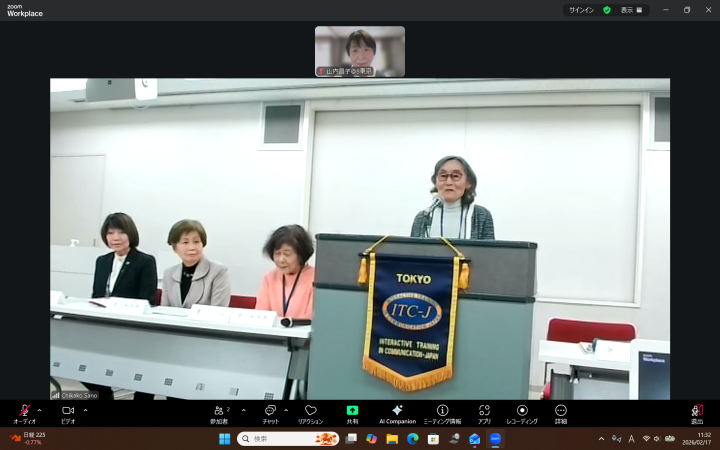Open the reactions heart icon
The image size is (720, 450).
310,411
